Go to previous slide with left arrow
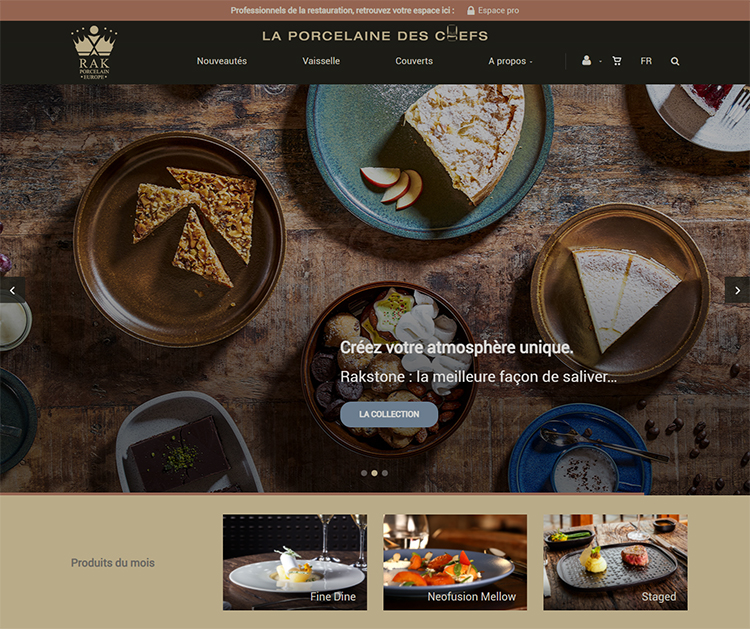The height and width of the screenshot is (629, 750). [12, 290]
